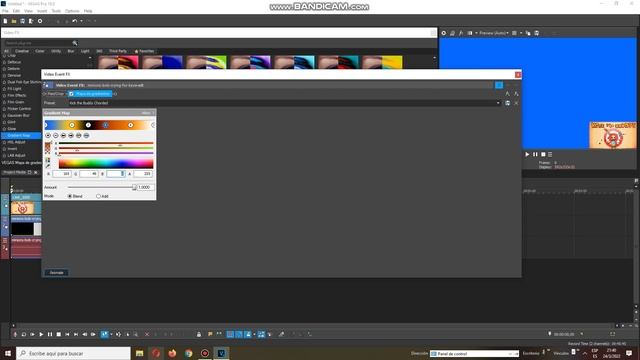Open project using the folder icon
Image resolution: width=640 pixels, height=360 pixels.
click(14, 21)
